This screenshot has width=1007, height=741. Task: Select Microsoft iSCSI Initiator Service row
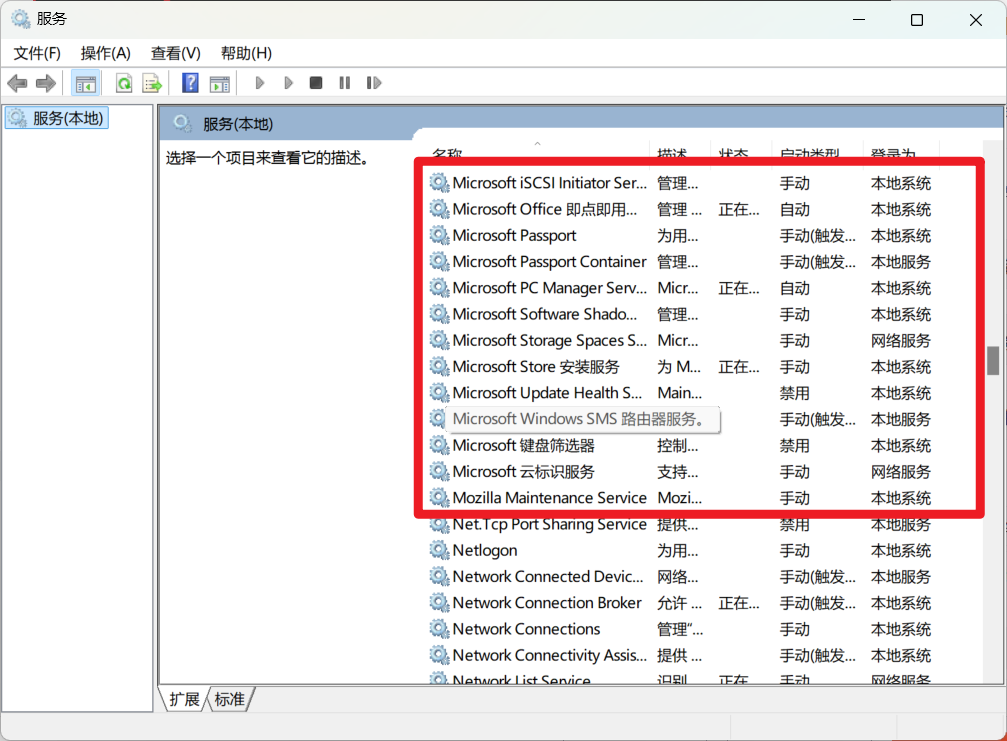click(703, 183)
